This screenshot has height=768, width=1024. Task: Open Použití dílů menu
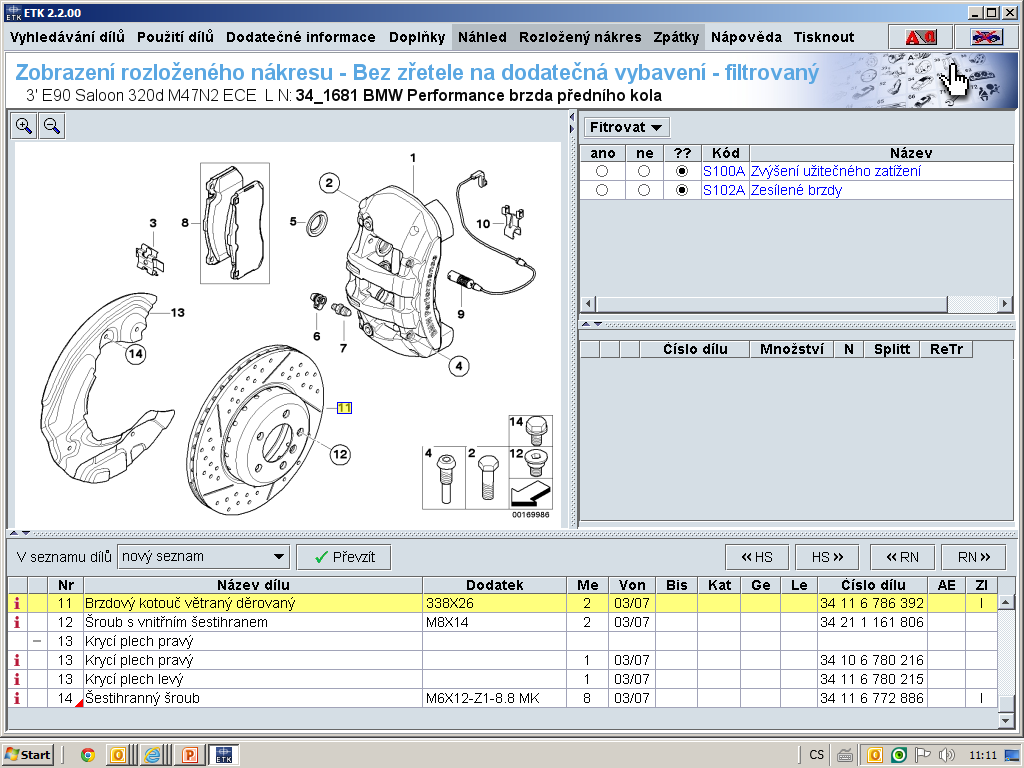[x=175, y=37]
